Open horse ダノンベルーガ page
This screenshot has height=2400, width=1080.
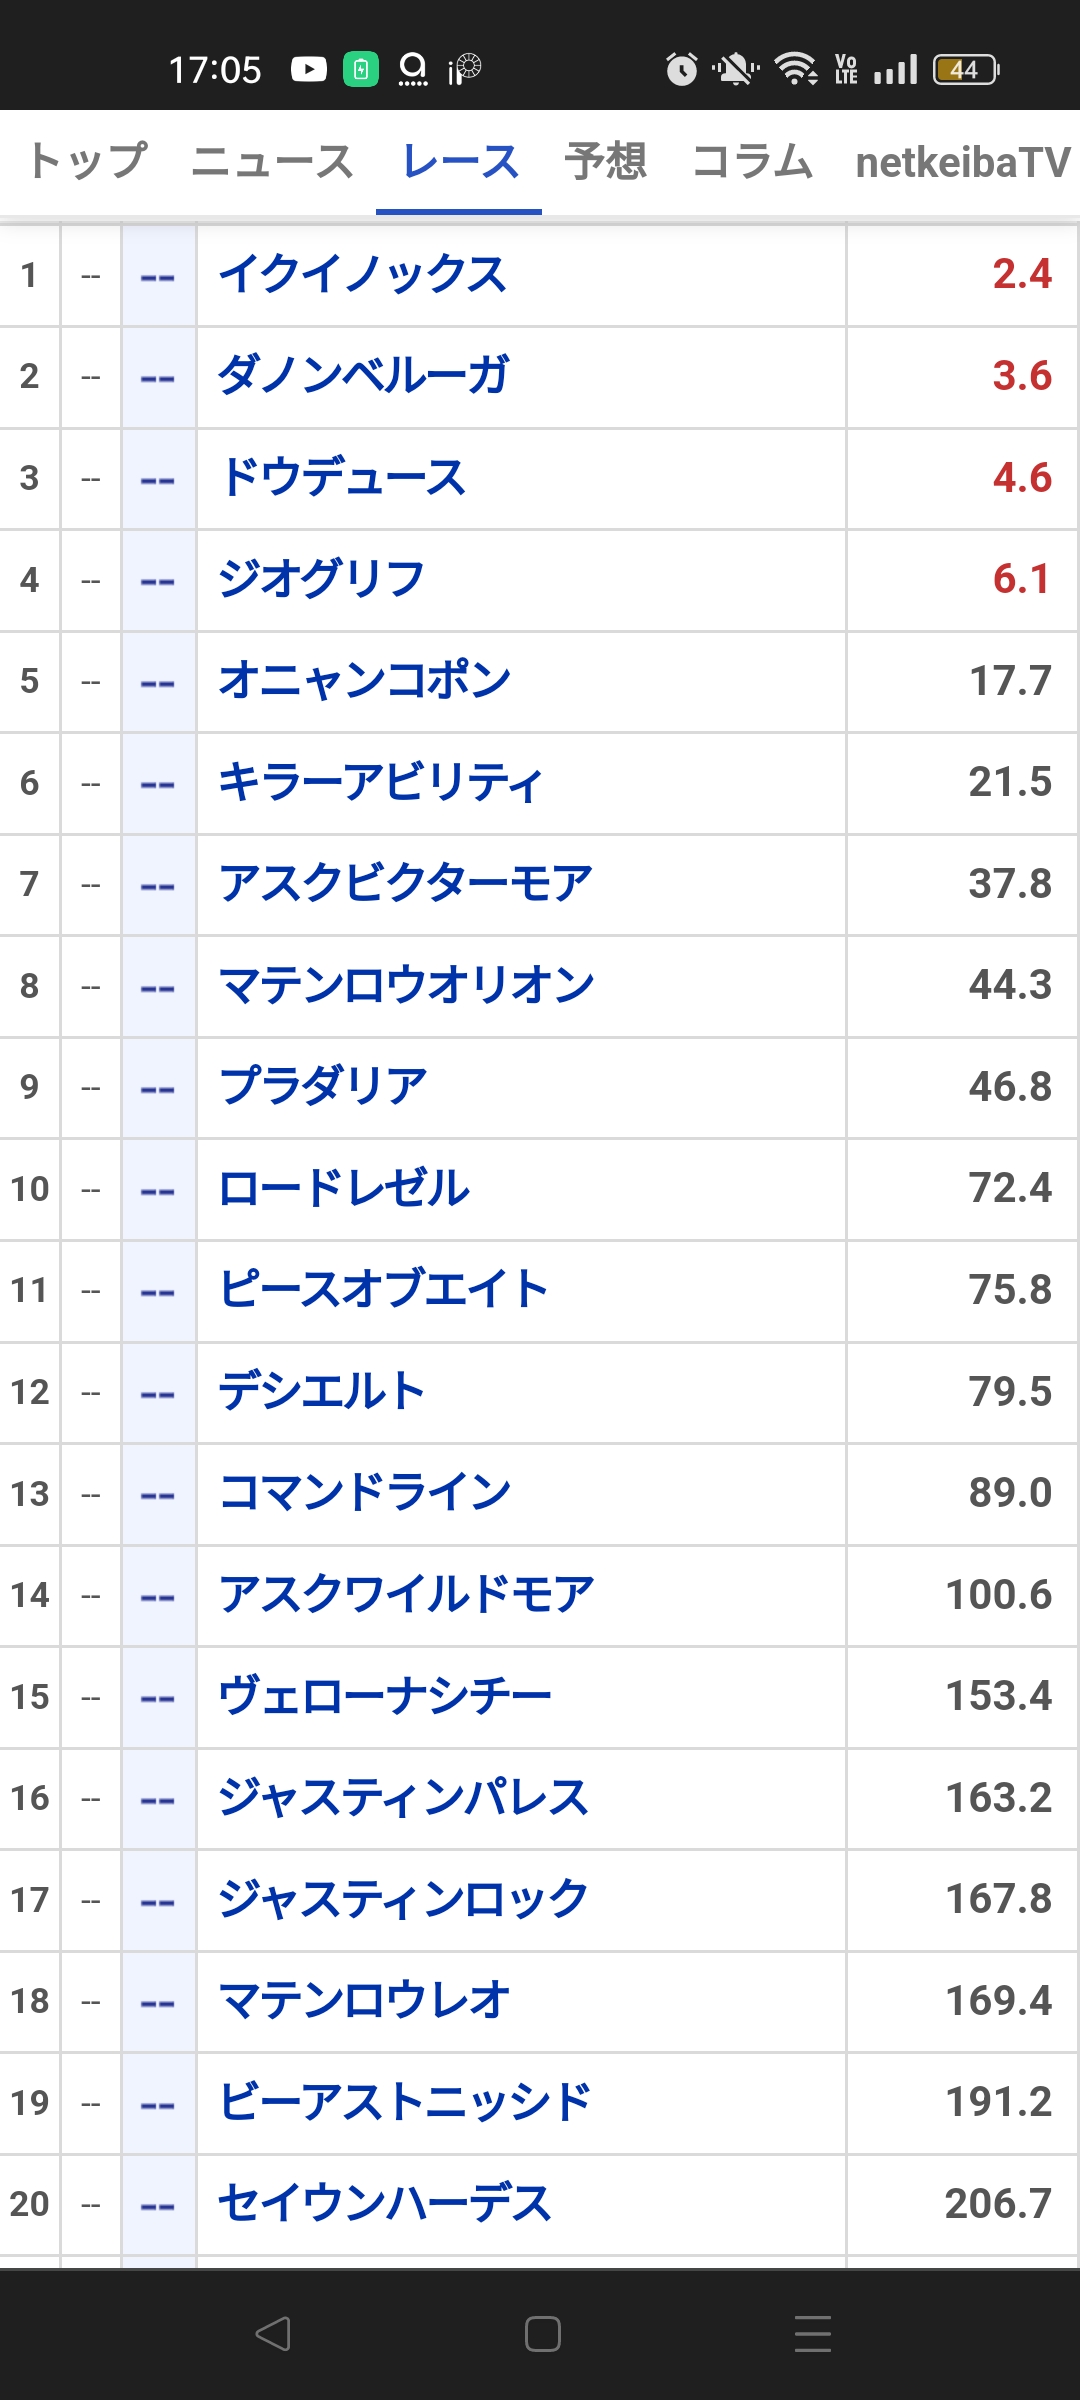pyautogui.click(x=363, y=376)
